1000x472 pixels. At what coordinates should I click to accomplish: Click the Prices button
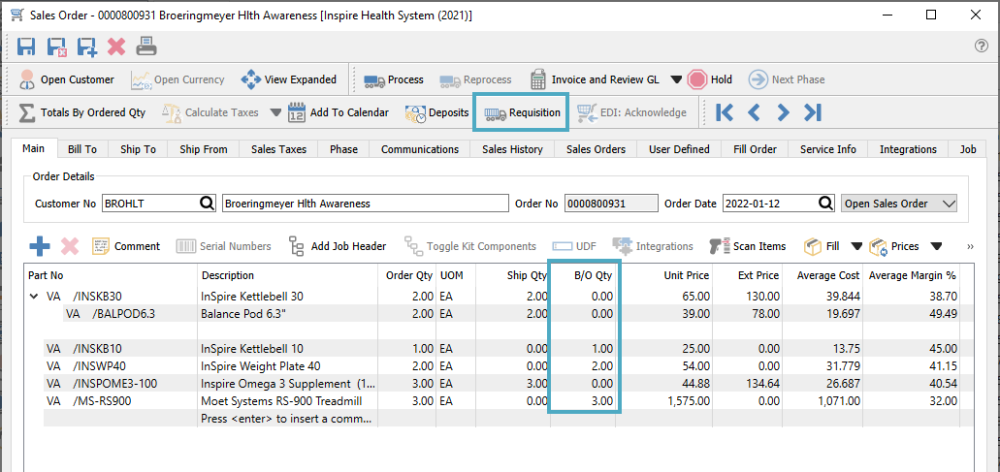point(895,246)
